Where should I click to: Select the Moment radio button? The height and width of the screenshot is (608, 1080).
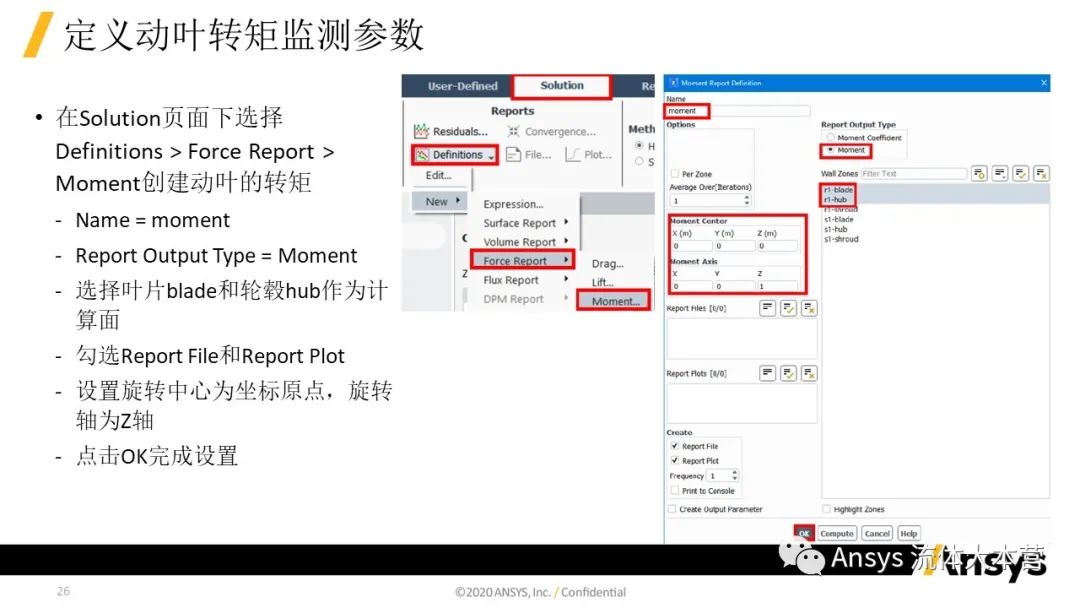[830, 149]
